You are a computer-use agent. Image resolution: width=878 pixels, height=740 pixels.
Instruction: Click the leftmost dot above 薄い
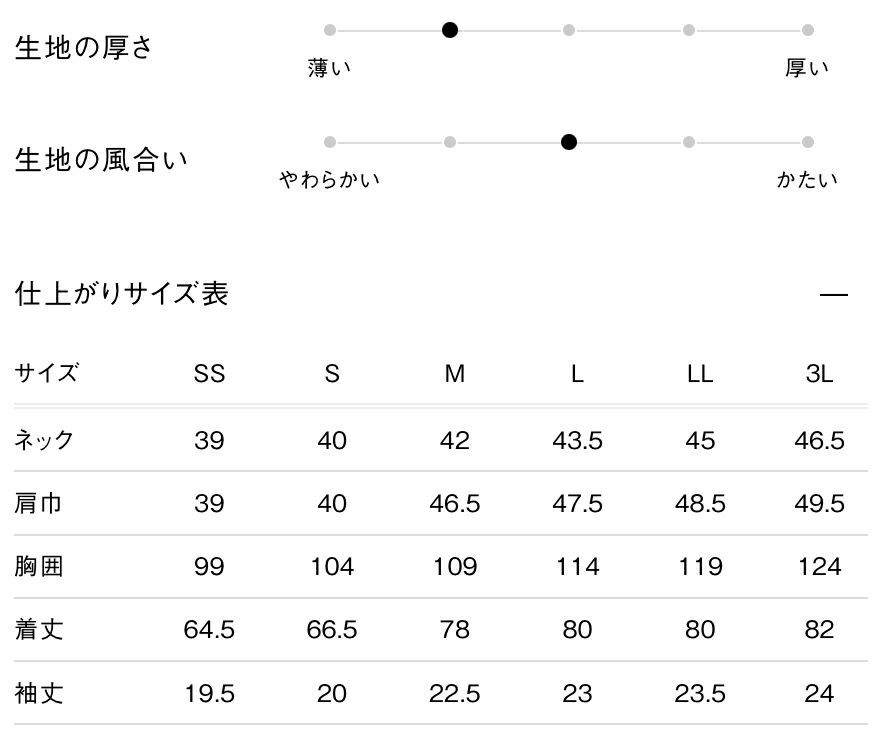coord(330,30)
